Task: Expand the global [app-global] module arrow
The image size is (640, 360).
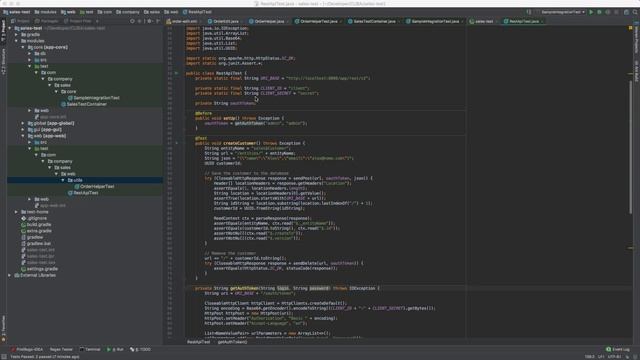Action: [23, 123]
